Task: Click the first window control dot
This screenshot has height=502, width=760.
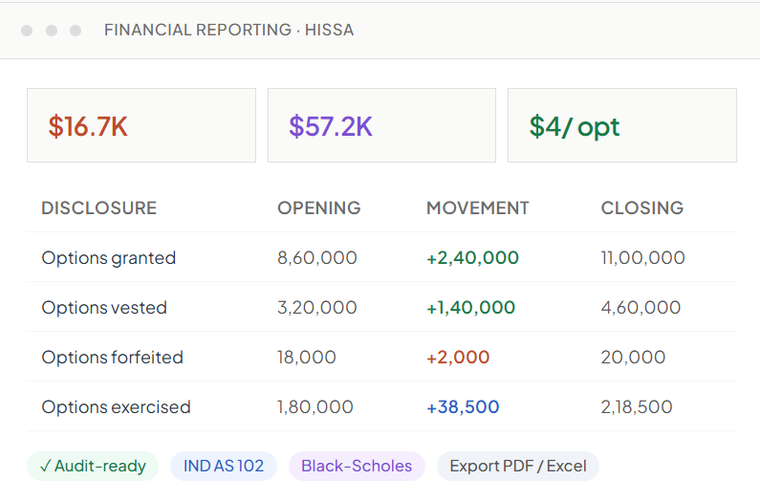Action: (x=27, y=31)
